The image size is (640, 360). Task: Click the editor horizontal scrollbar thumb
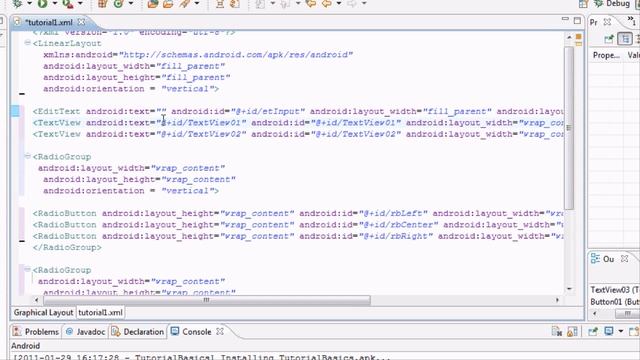point(207,300)
